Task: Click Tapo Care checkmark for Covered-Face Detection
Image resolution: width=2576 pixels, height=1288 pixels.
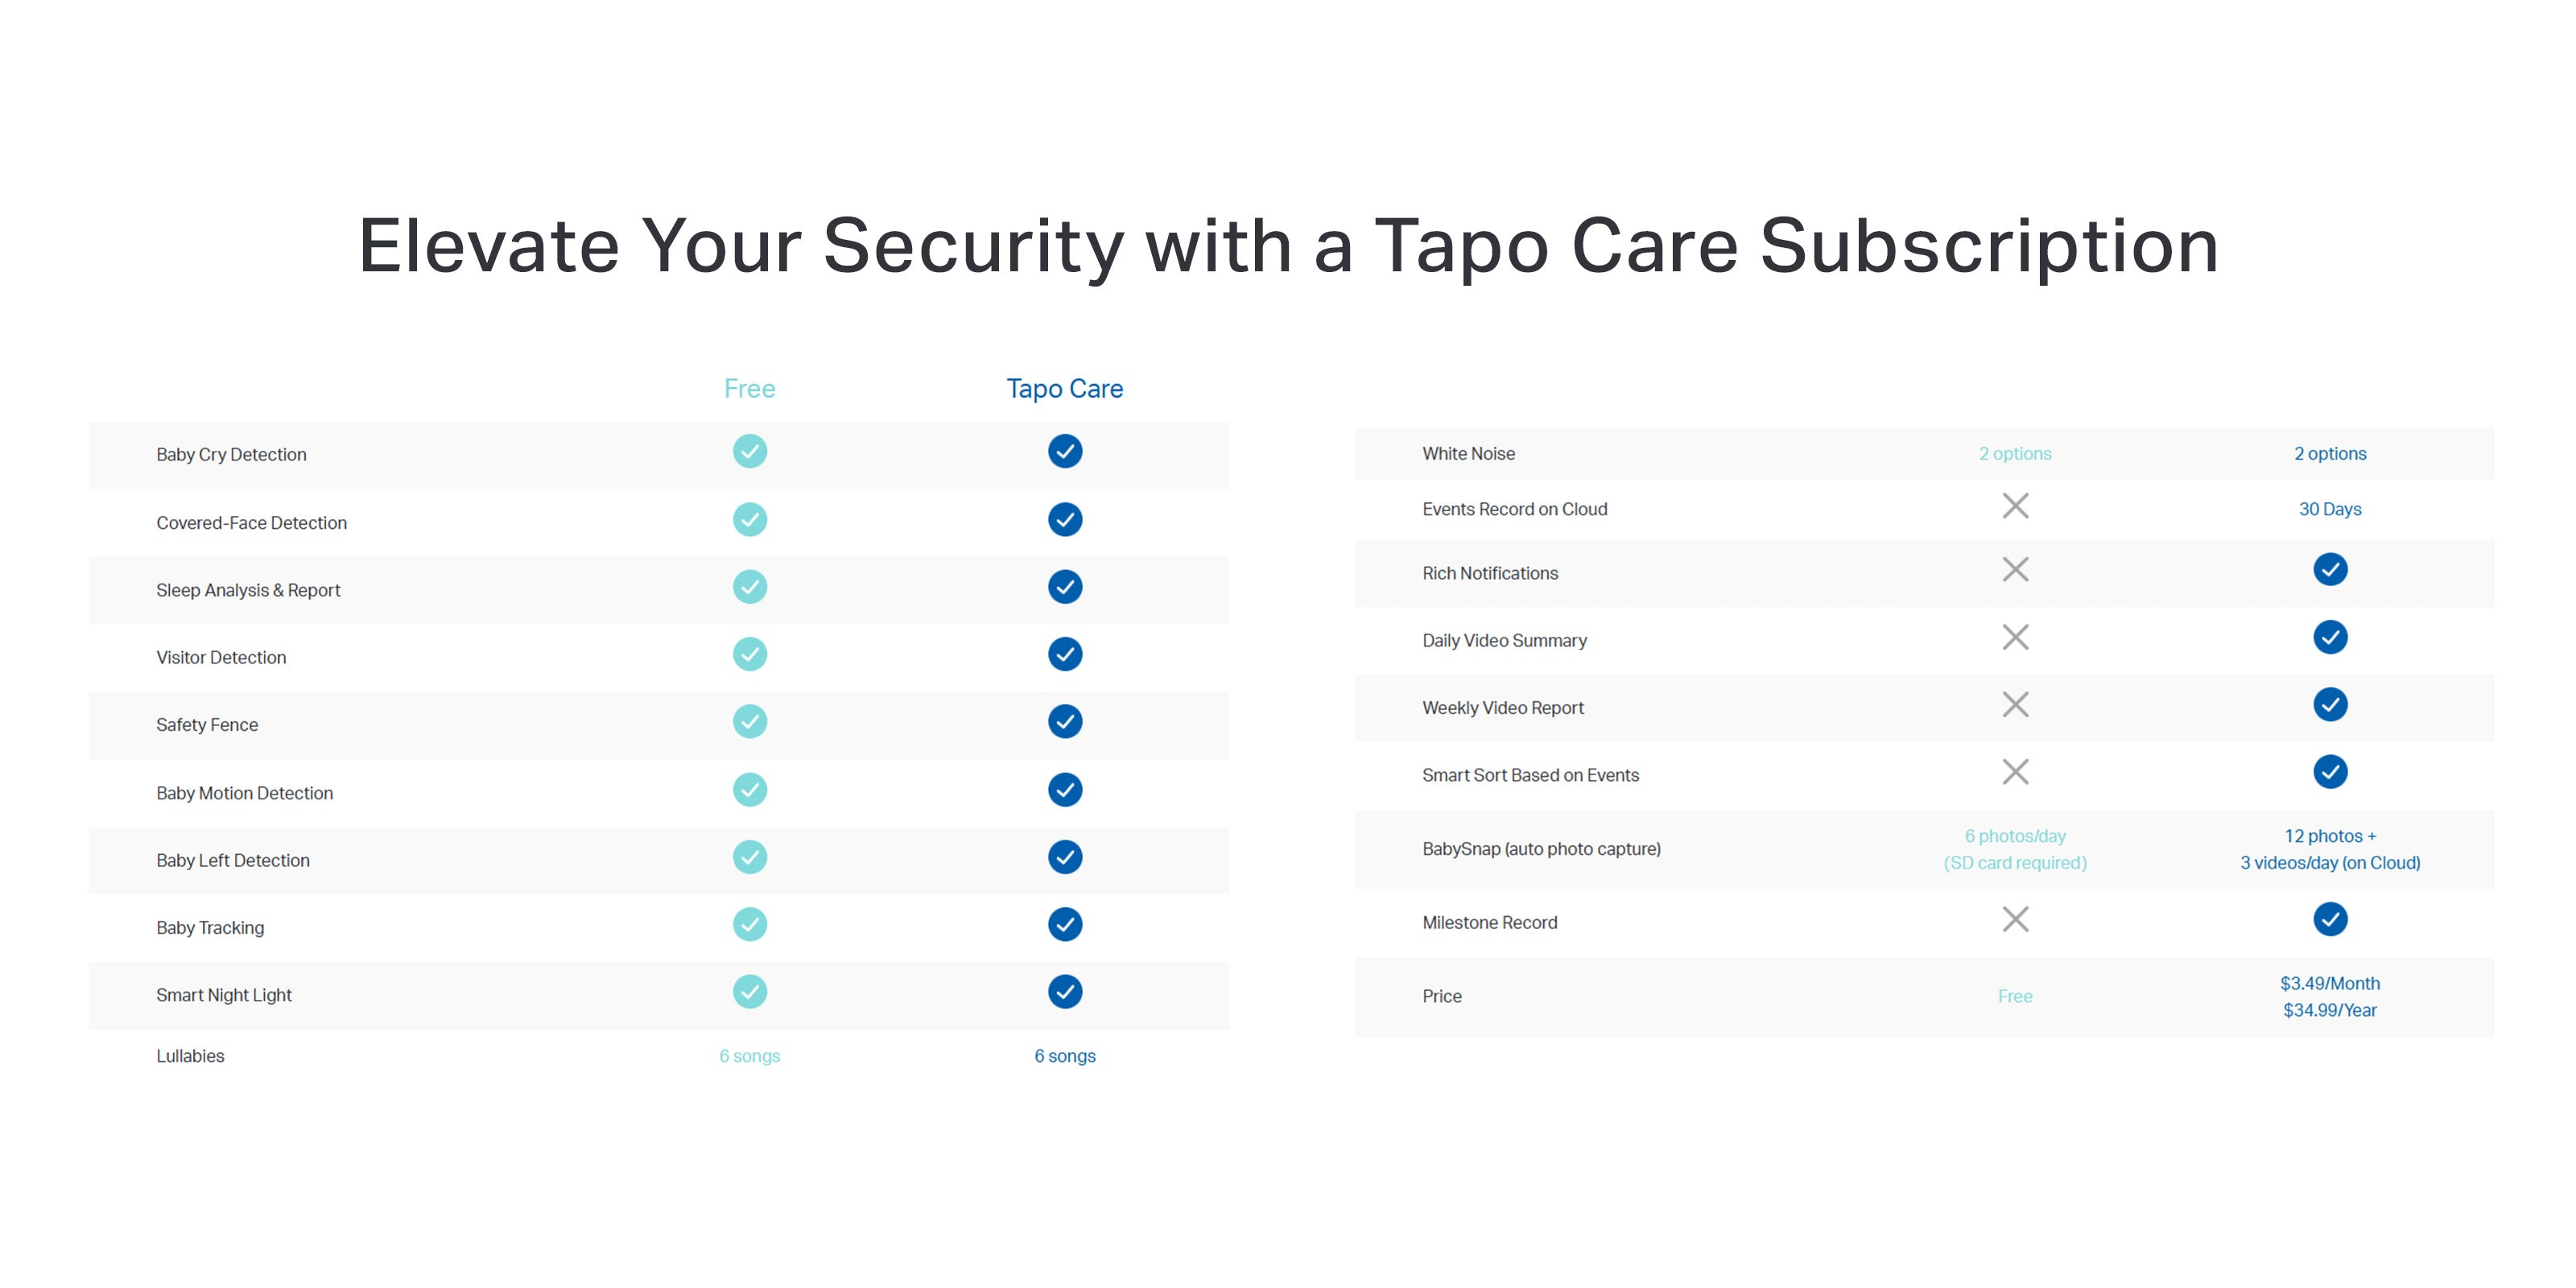Action: [x=1065, y=519]
